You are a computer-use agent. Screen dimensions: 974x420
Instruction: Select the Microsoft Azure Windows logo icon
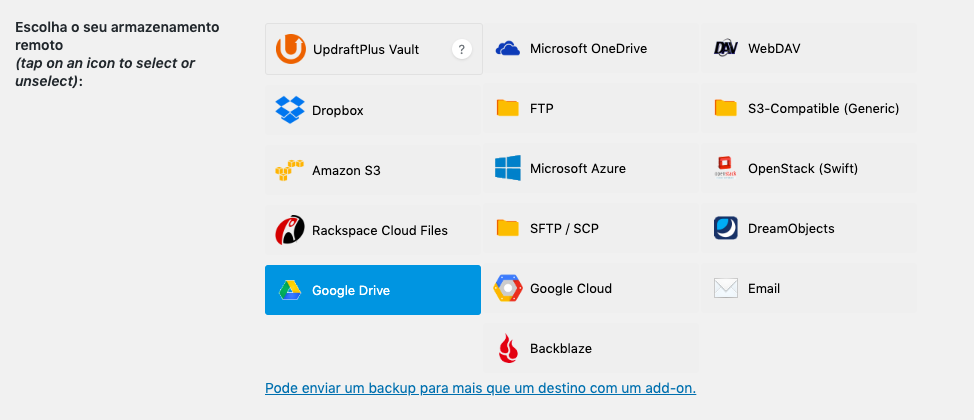507,168
